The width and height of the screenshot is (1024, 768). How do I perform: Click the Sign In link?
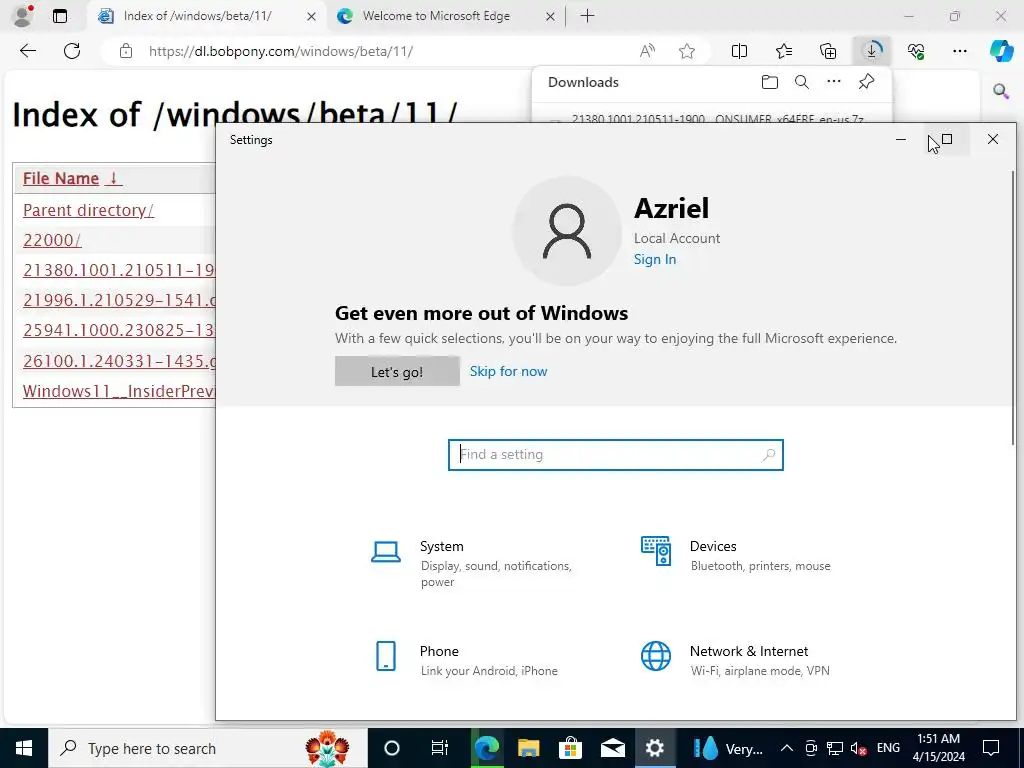coord(654,259)
